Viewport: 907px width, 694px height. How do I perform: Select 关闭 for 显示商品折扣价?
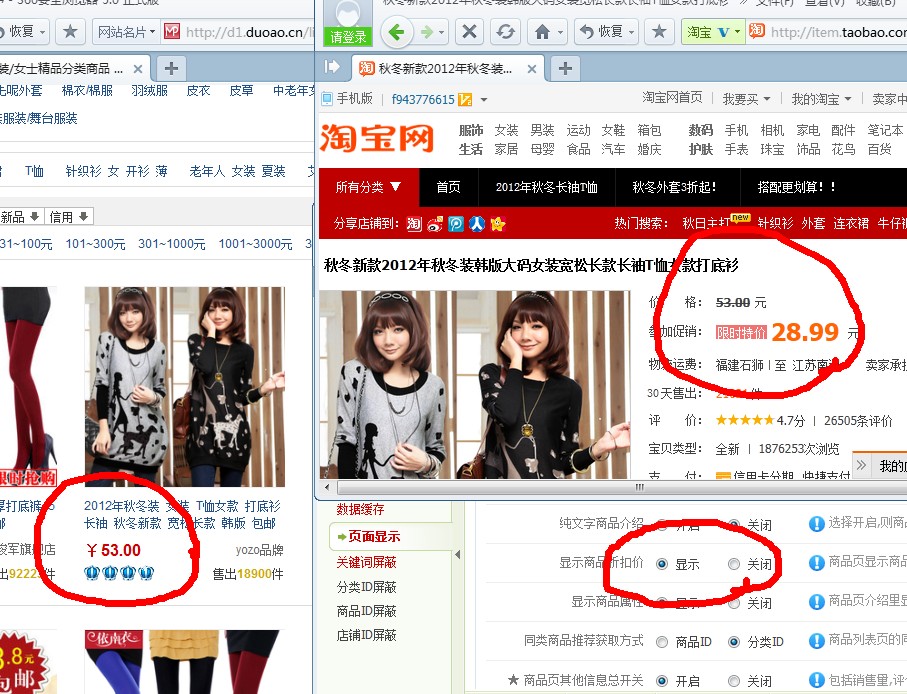[733, 564]
